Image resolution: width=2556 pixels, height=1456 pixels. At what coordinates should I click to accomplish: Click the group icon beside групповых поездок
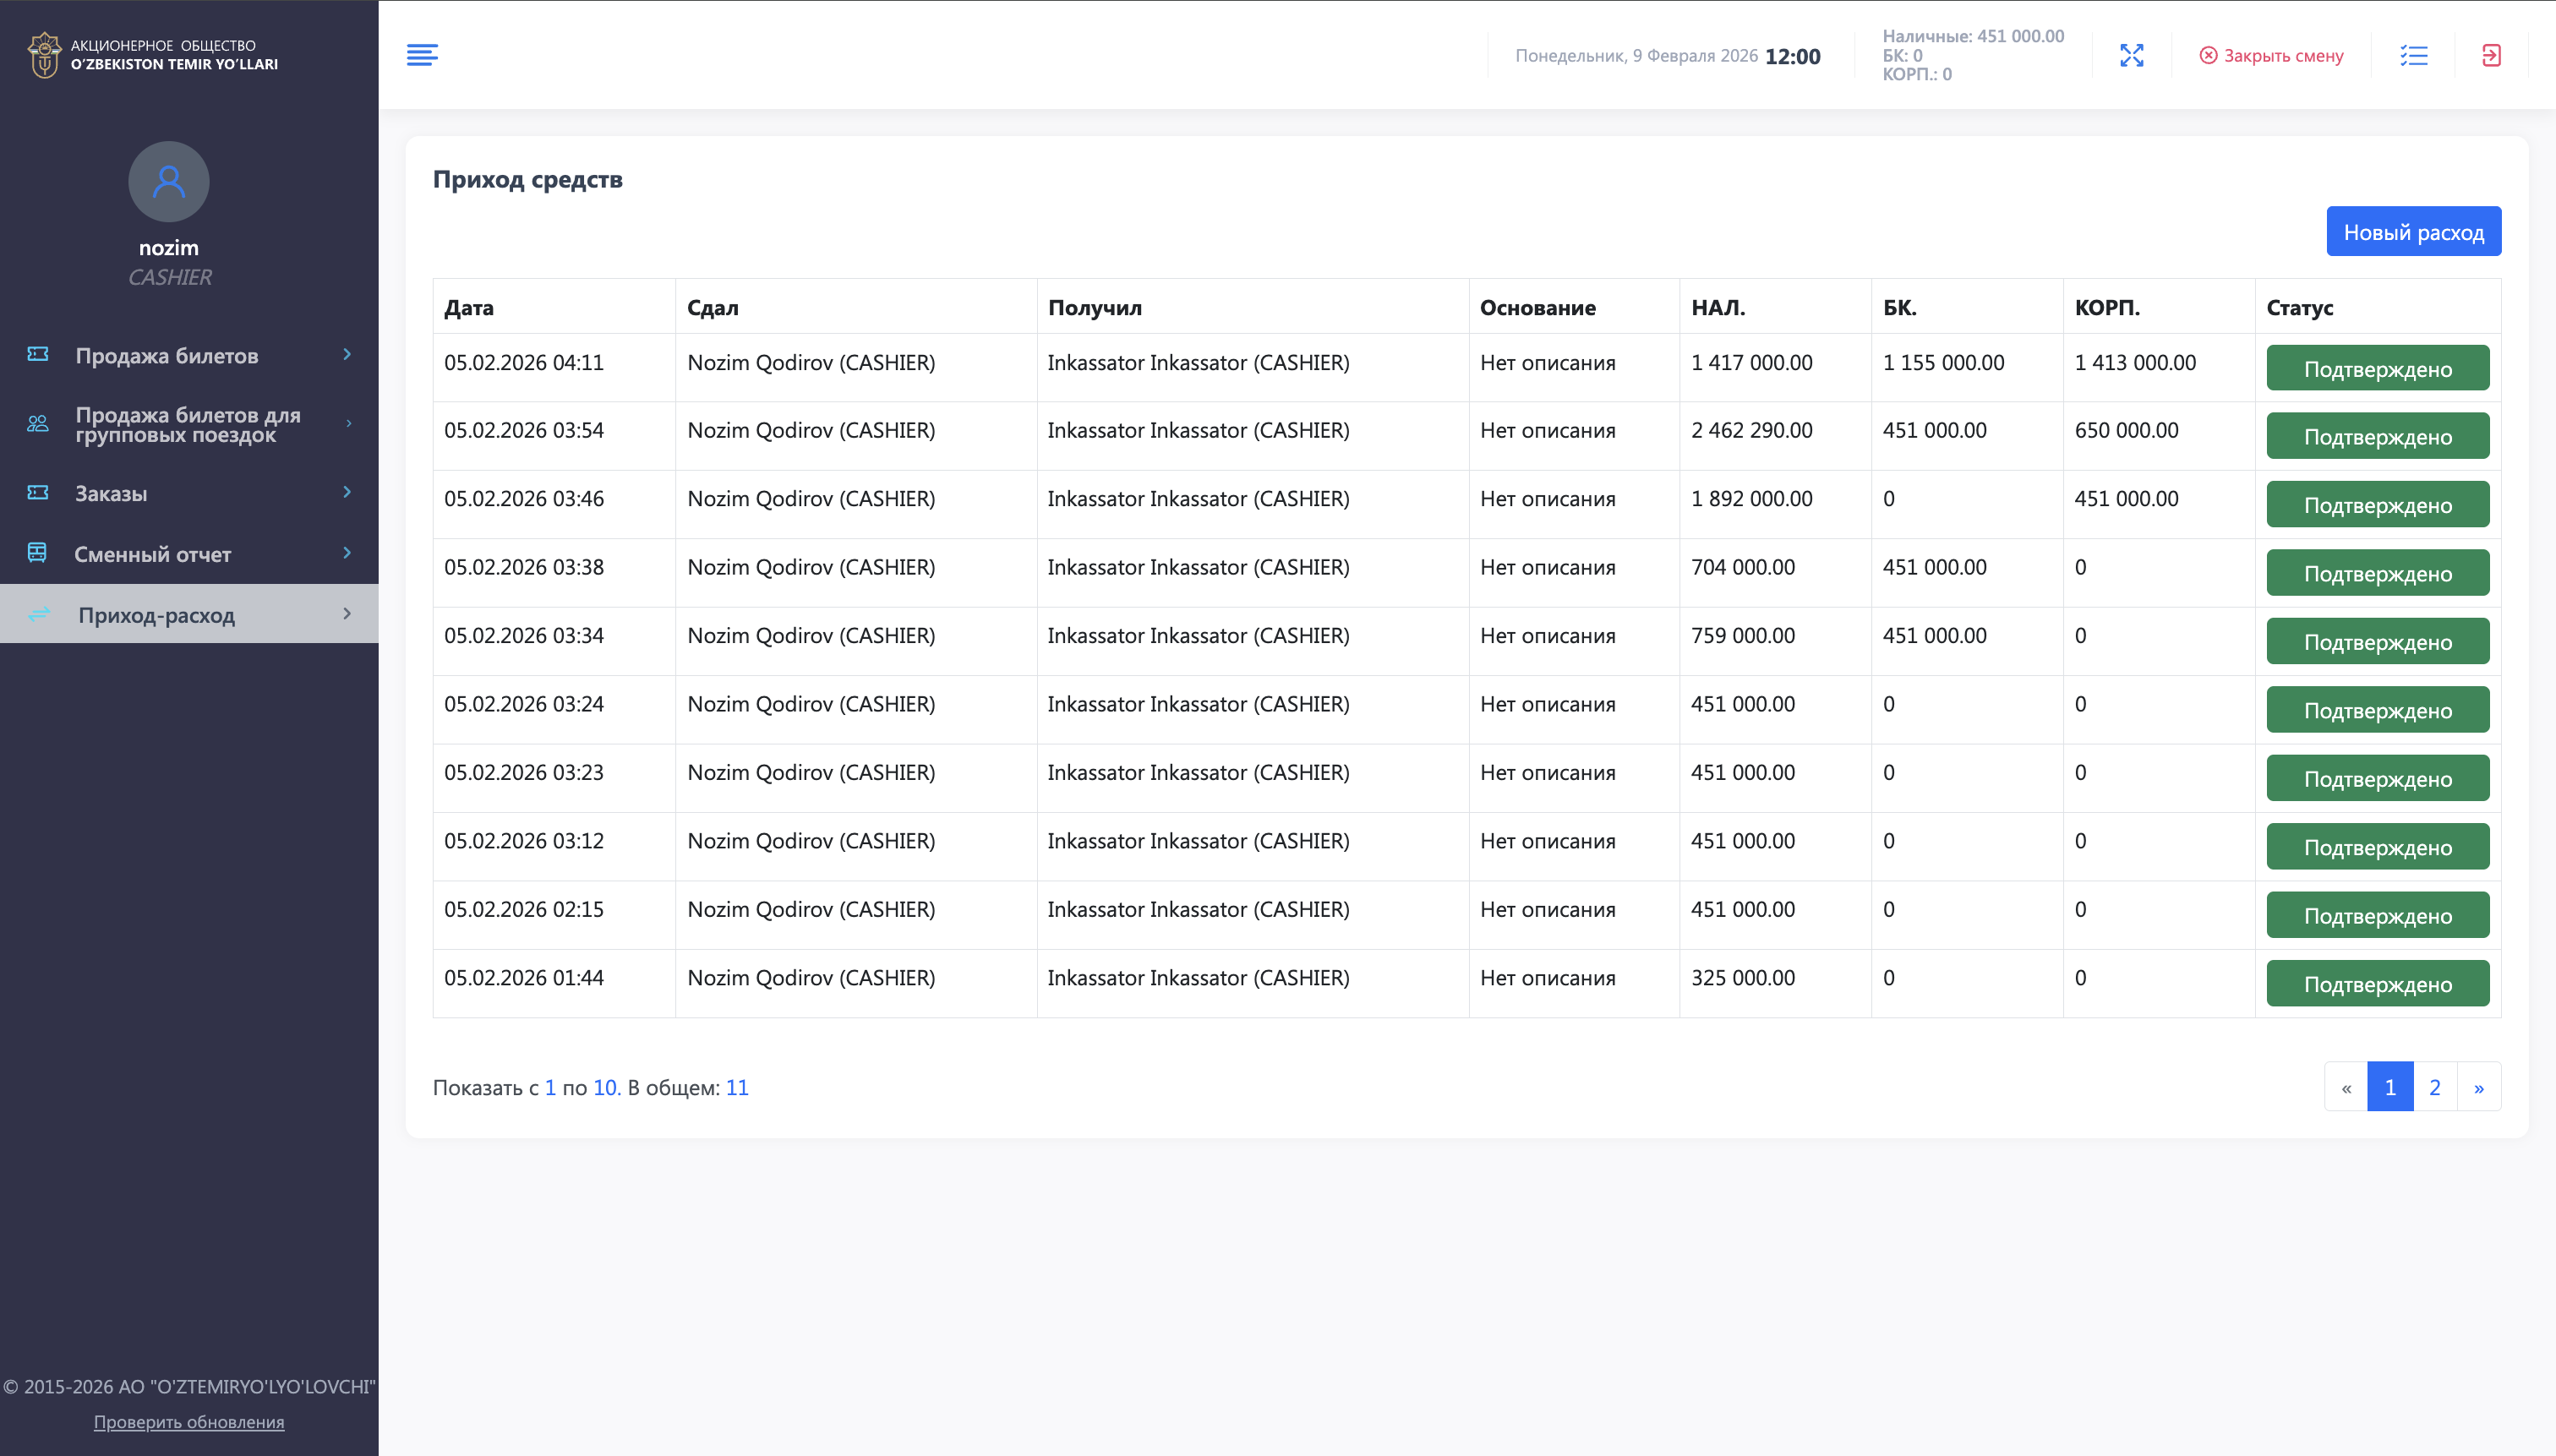click(36, 422)
